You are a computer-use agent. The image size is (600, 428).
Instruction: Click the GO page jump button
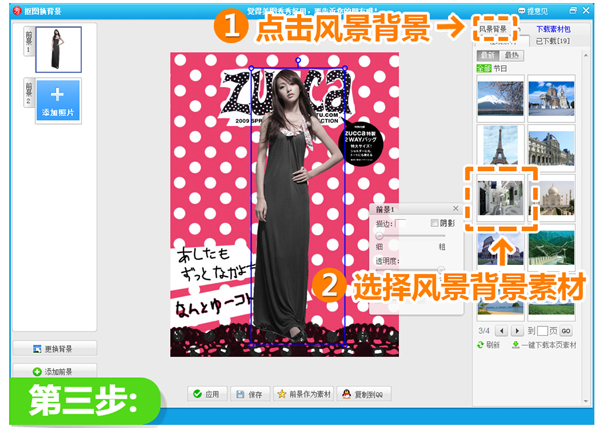[566, 331]
